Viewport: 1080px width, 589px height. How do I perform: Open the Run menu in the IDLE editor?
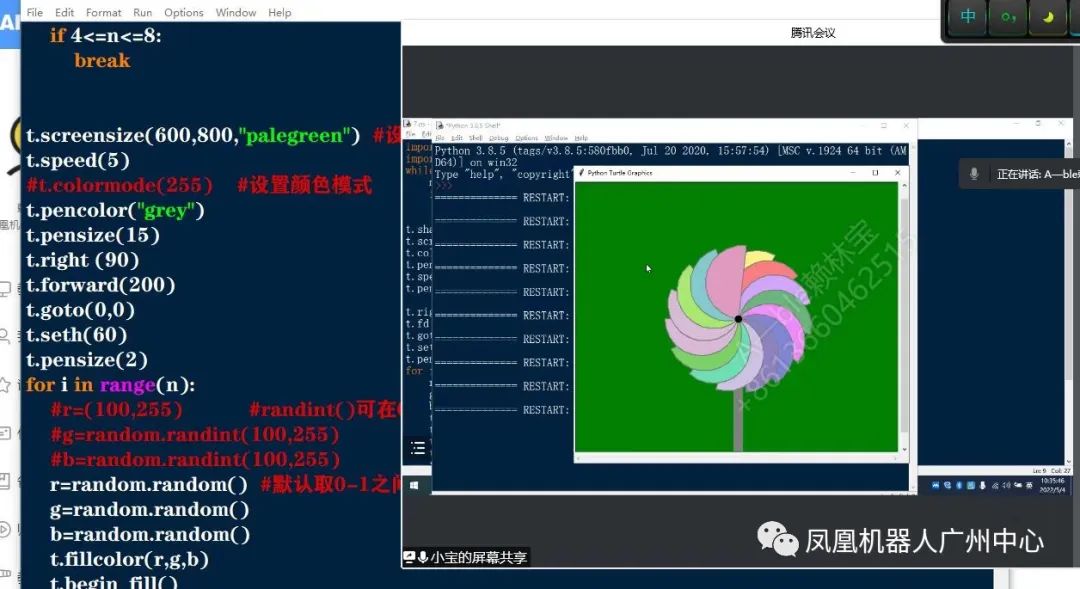pos(142,12)
